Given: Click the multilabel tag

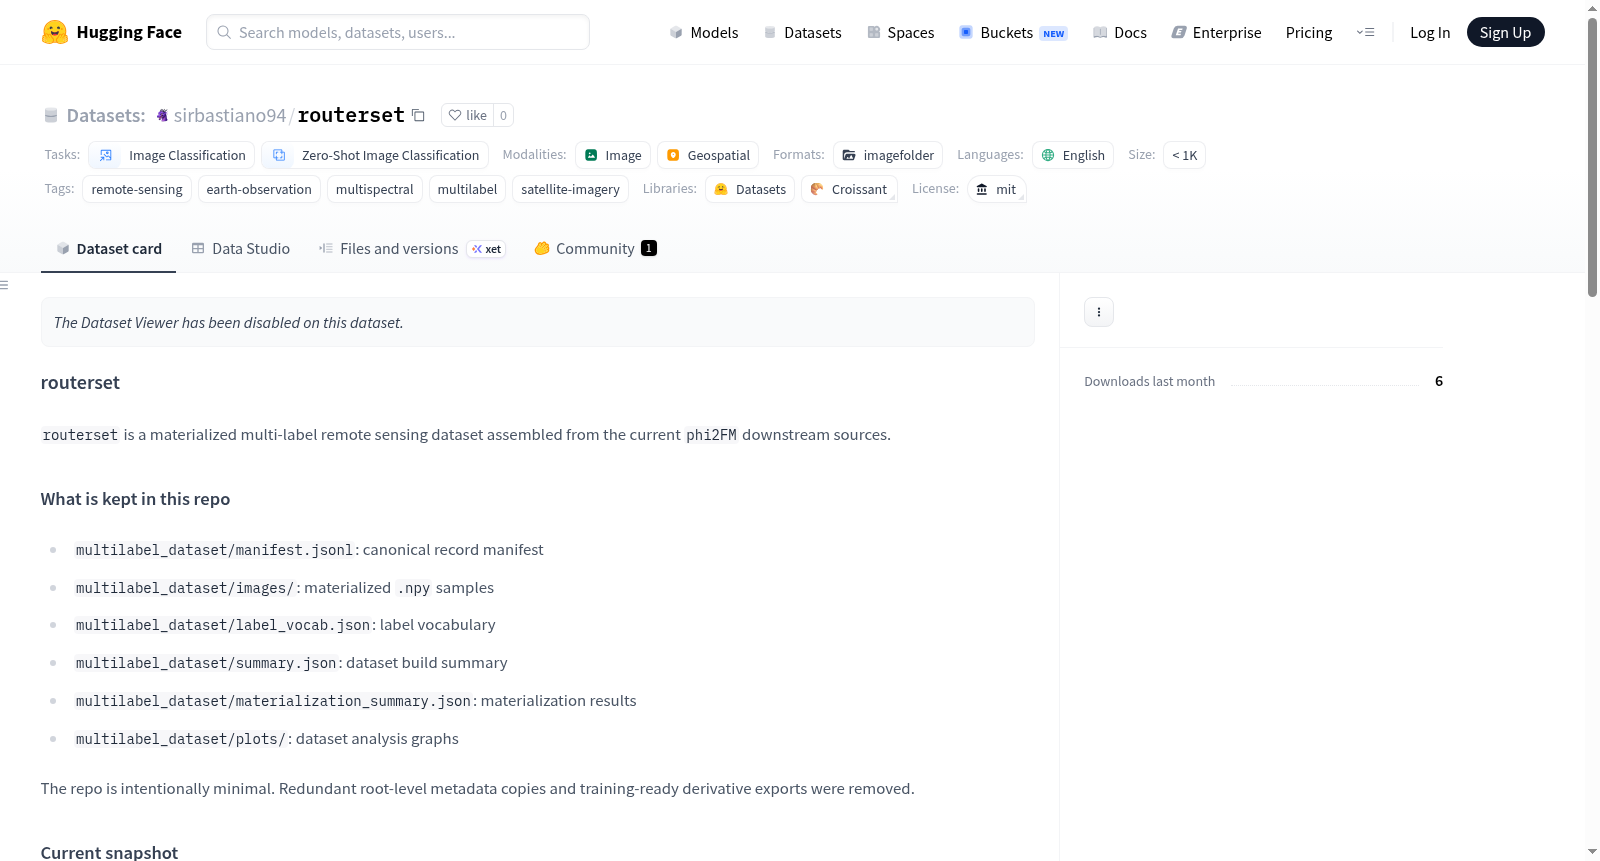Looking at the screenshot, I should coord(467,189).
